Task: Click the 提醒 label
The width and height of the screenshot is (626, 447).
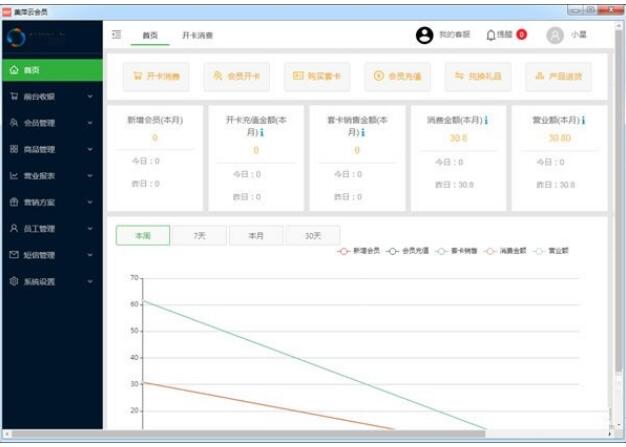Action: 505,35
